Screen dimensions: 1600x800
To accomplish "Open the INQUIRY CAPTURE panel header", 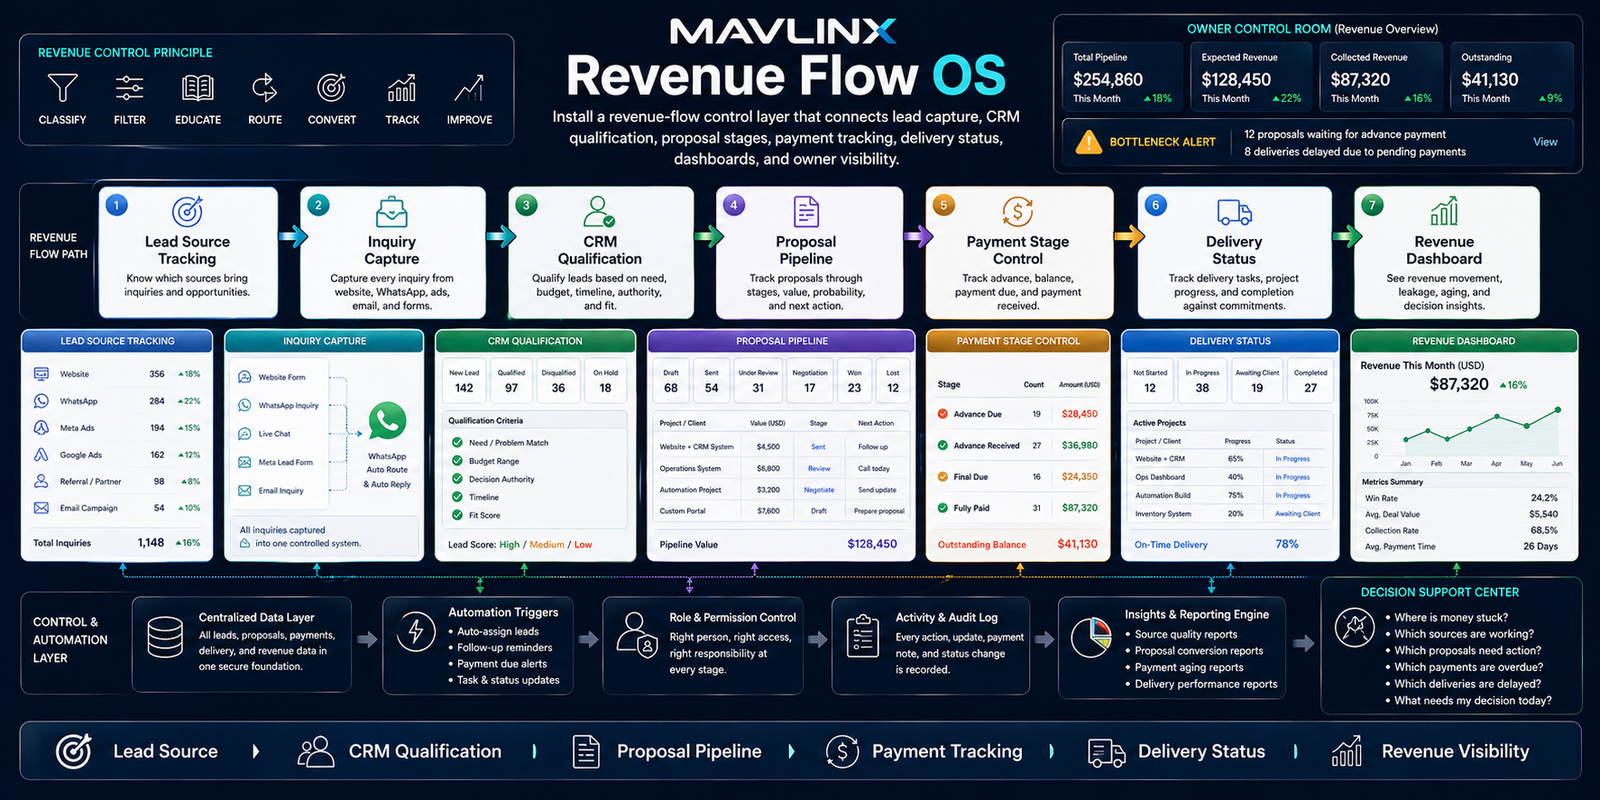I will pyautogui.click(x=324, y=341).
